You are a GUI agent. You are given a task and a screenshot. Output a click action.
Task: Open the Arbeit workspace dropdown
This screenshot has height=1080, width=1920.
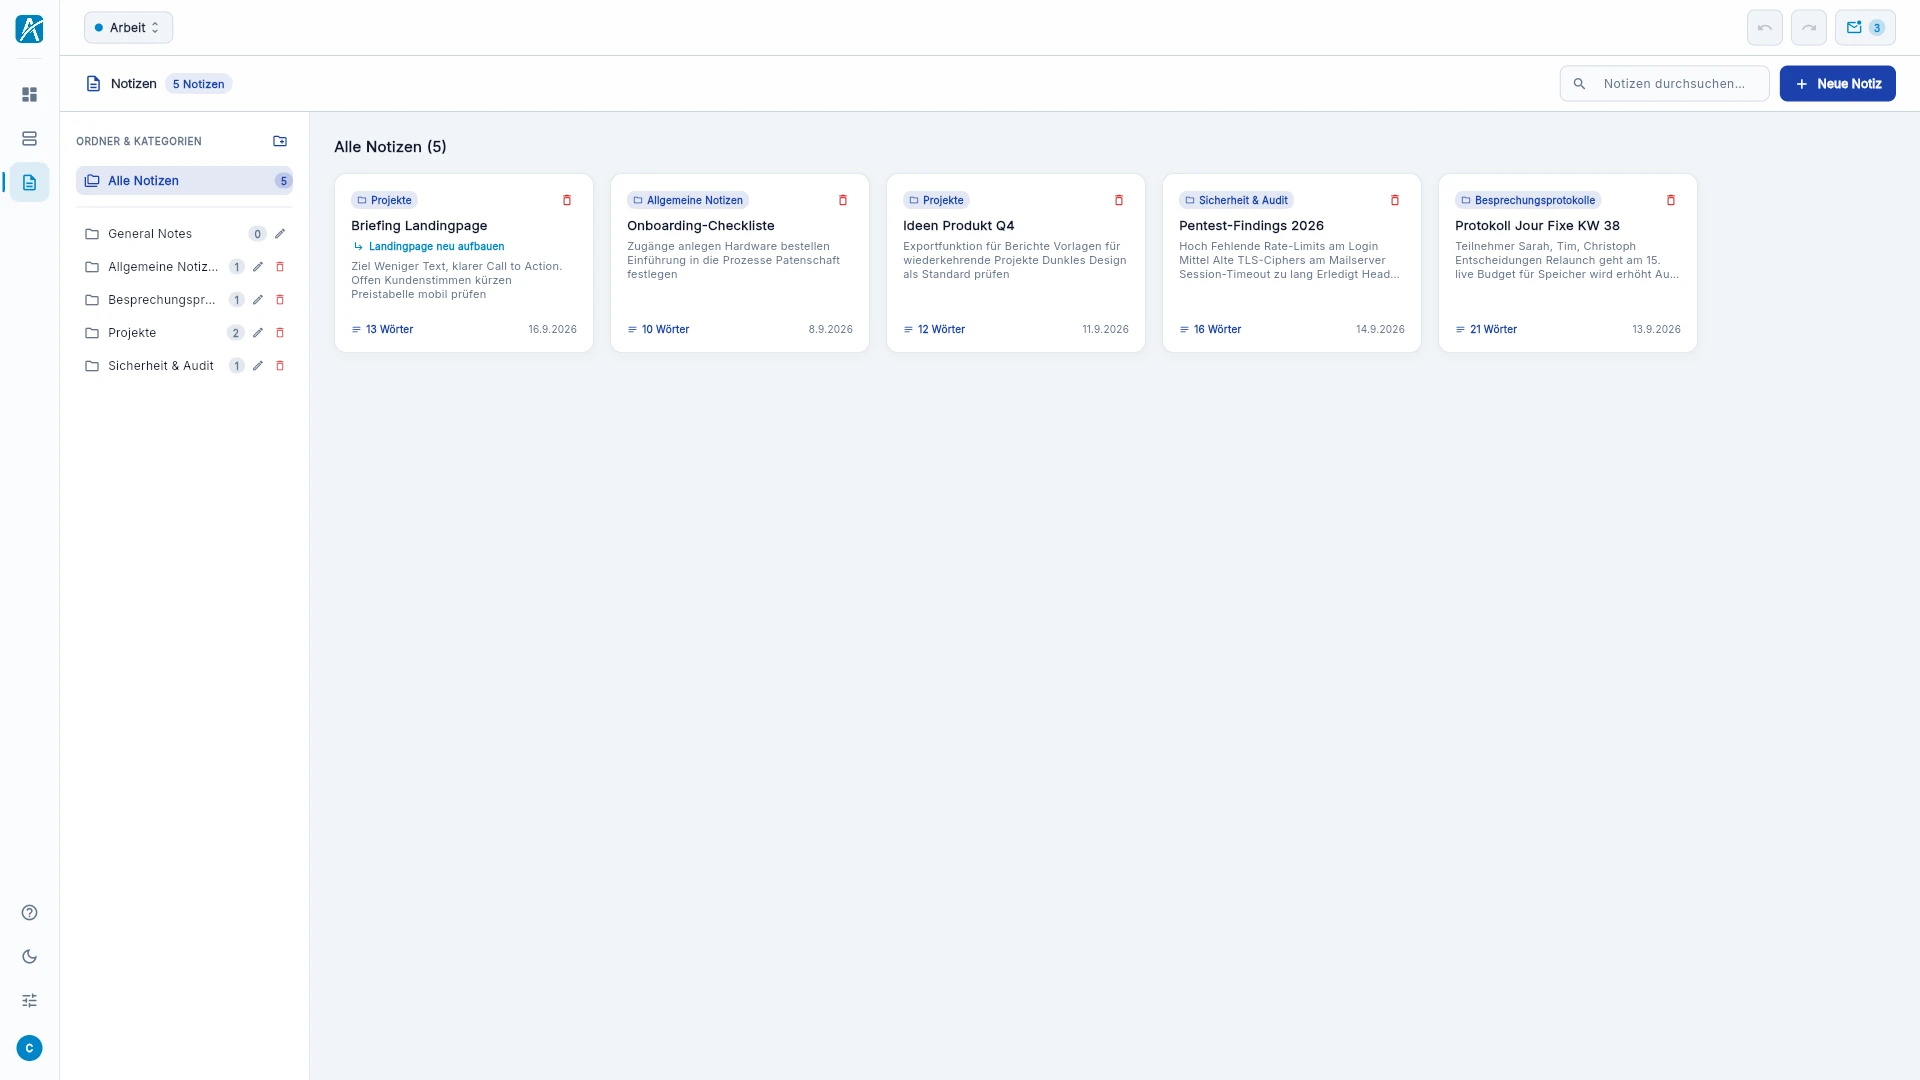[x=128, y=28]
